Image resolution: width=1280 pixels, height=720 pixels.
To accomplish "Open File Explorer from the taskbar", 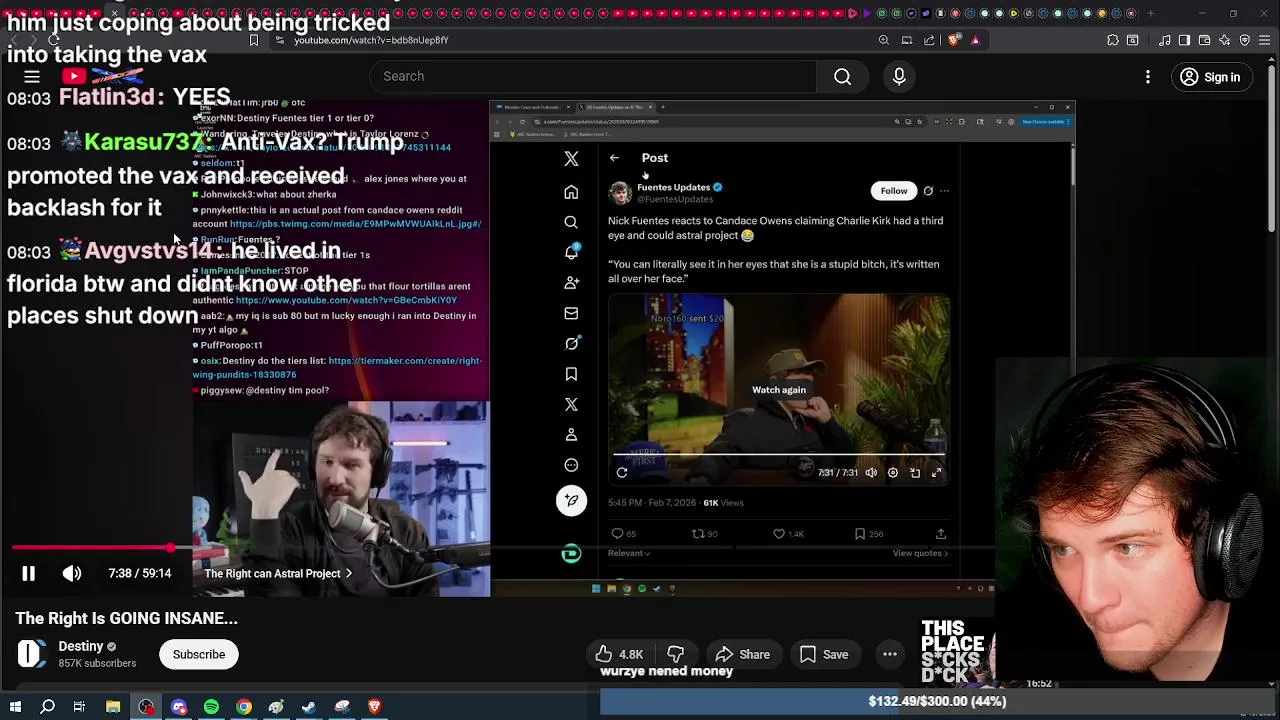I will click(x=113, y=707).
